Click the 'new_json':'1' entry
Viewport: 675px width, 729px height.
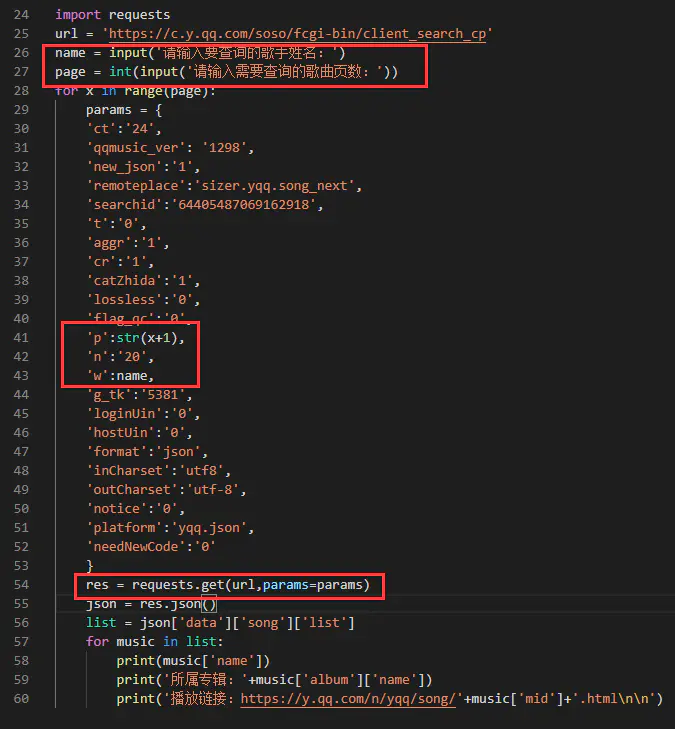coord(143,167)
